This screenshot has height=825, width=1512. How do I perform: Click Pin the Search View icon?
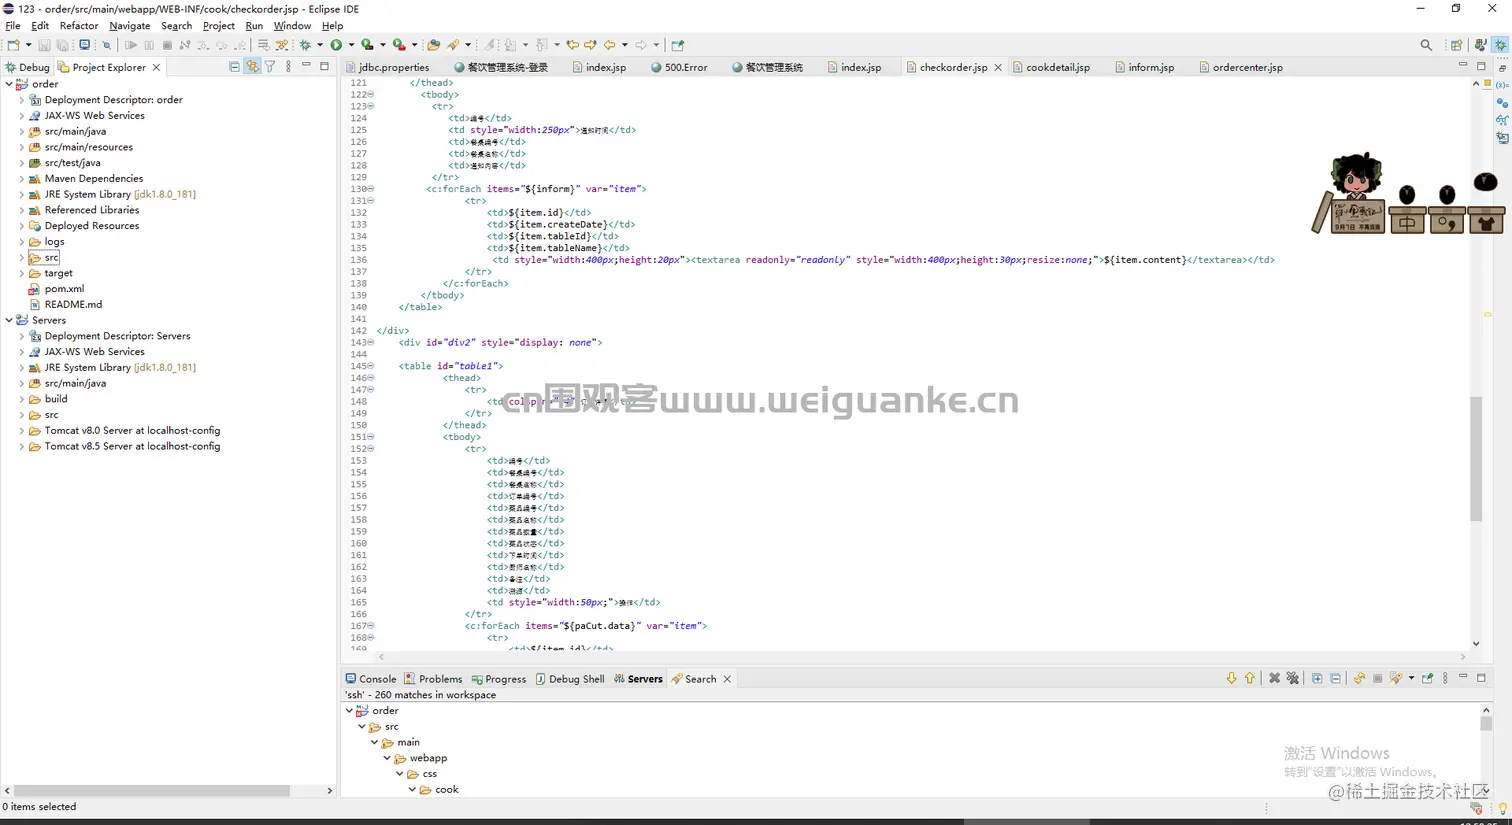(x=1427, y=678)
